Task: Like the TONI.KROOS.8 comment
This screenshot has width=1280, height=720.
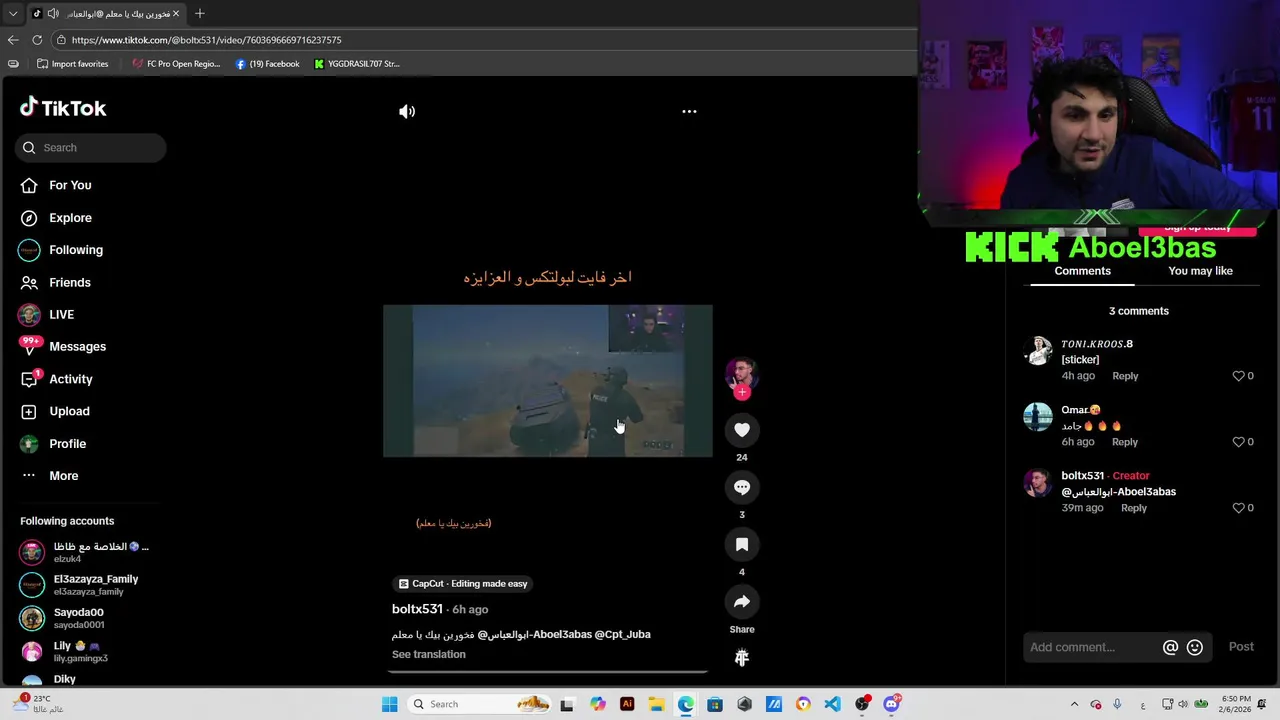Action: tap(1238, 376)
